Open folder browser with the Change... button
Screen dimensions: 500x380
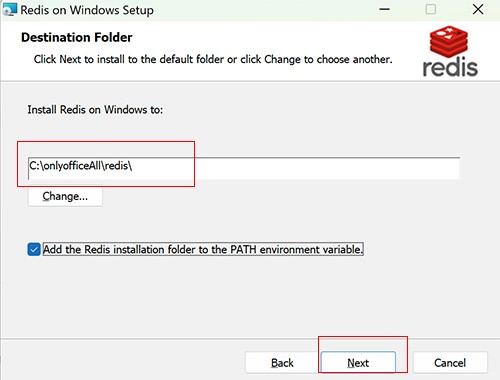[65, 196]
